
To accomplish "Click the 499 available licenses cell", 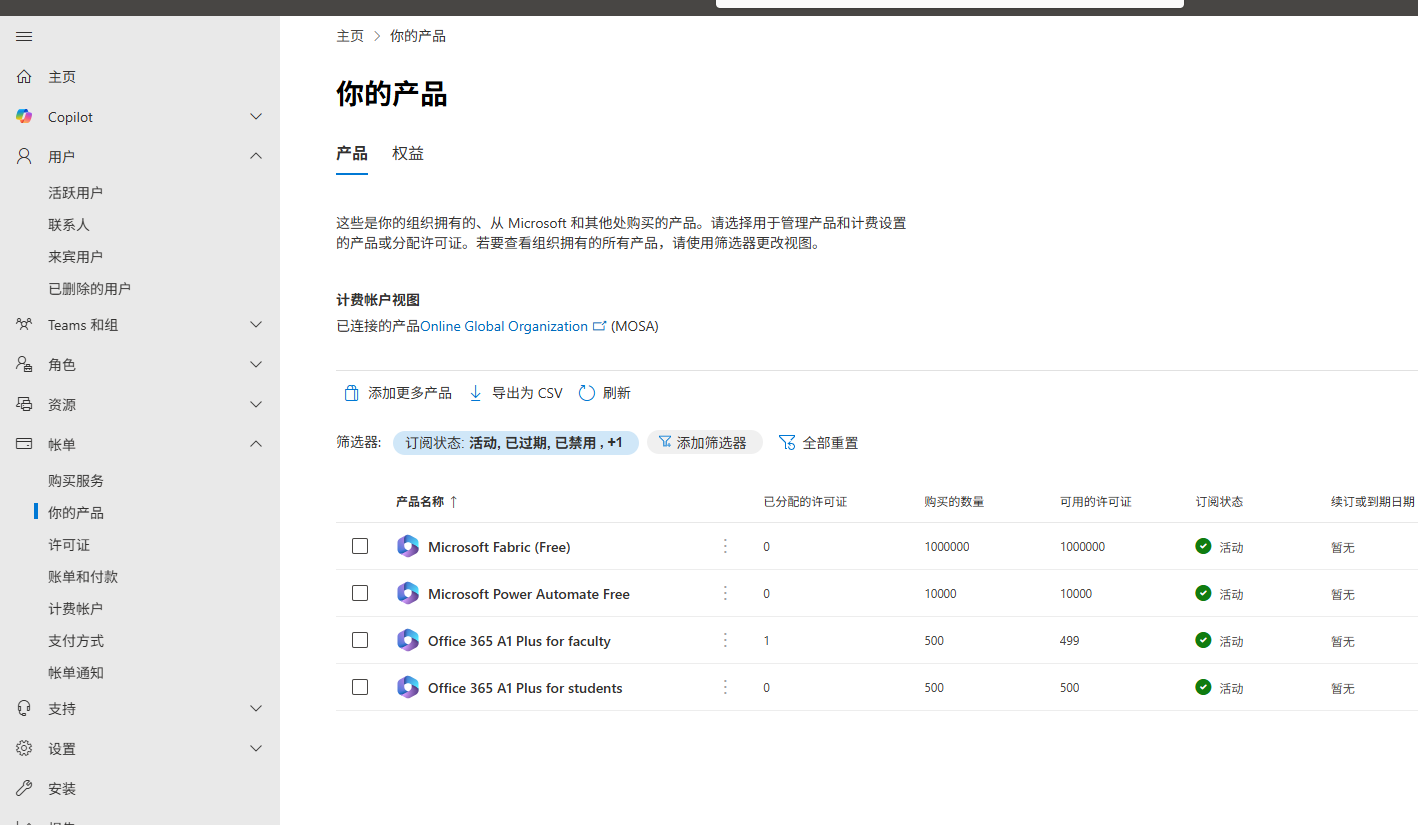I will tap(1070, 641).
